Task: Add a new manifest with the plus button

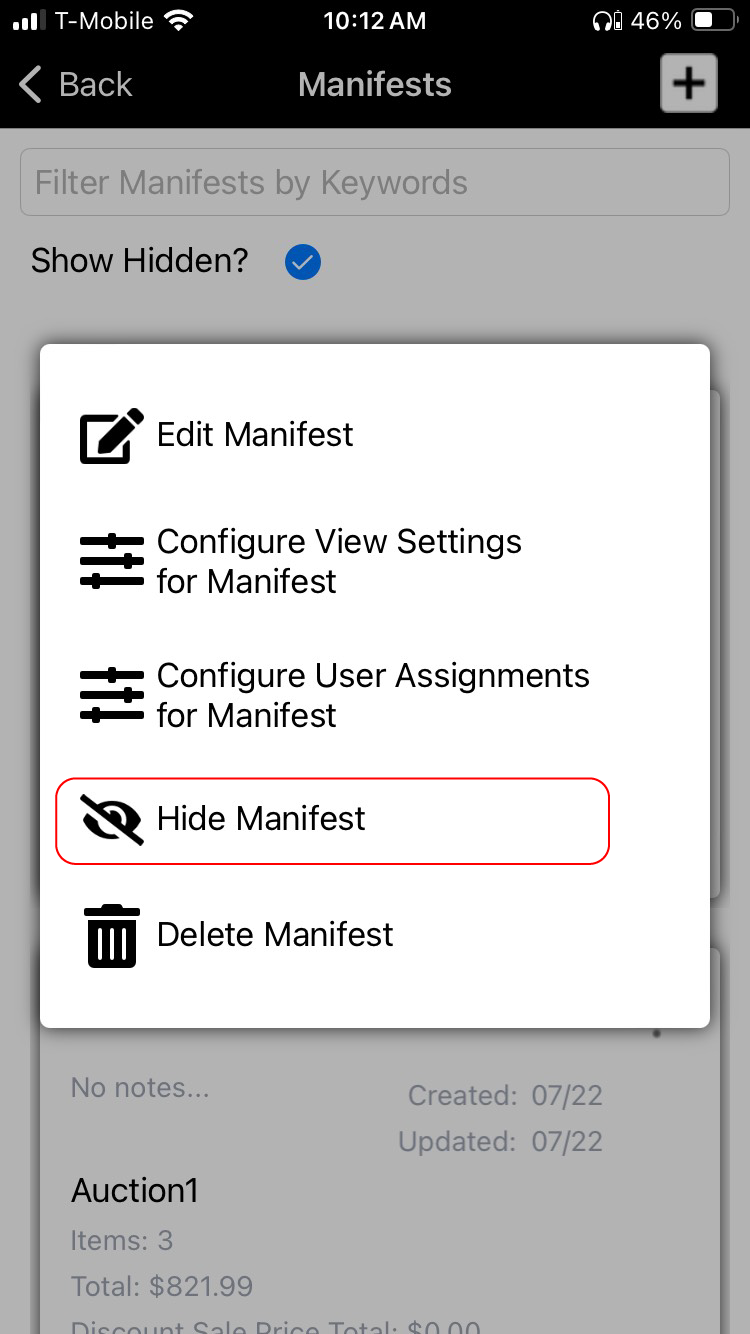Action: (688, 83)
